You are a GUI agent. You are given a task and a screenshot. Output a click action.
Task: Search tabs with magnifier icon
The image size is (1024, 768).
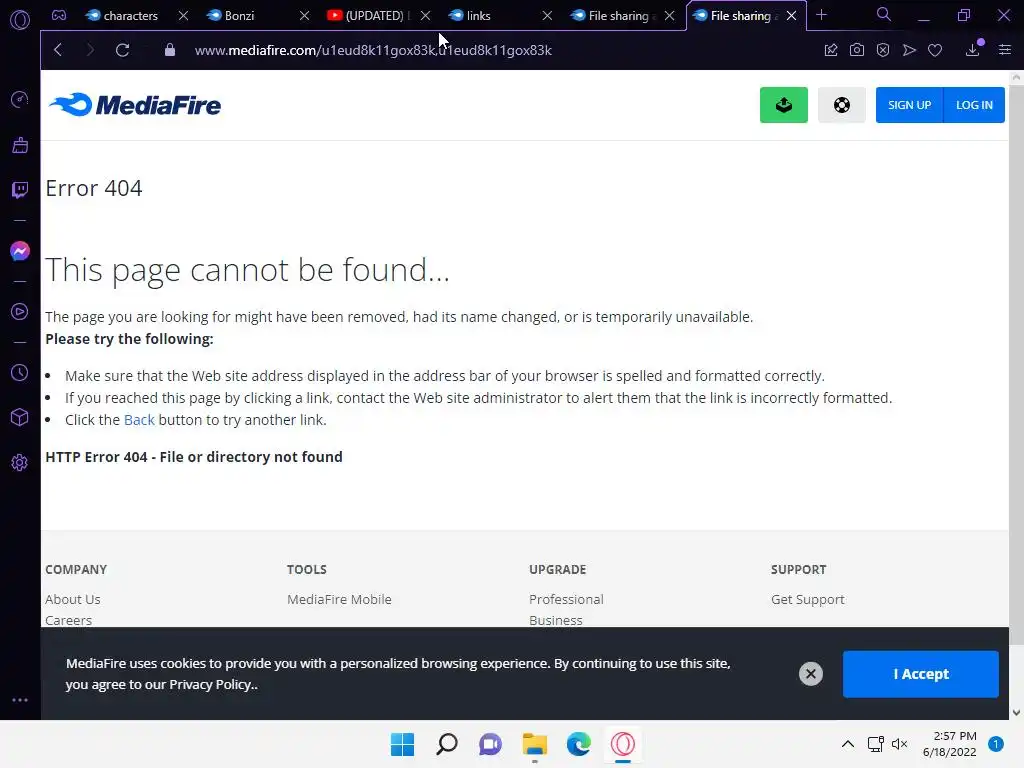coord(884,14)
